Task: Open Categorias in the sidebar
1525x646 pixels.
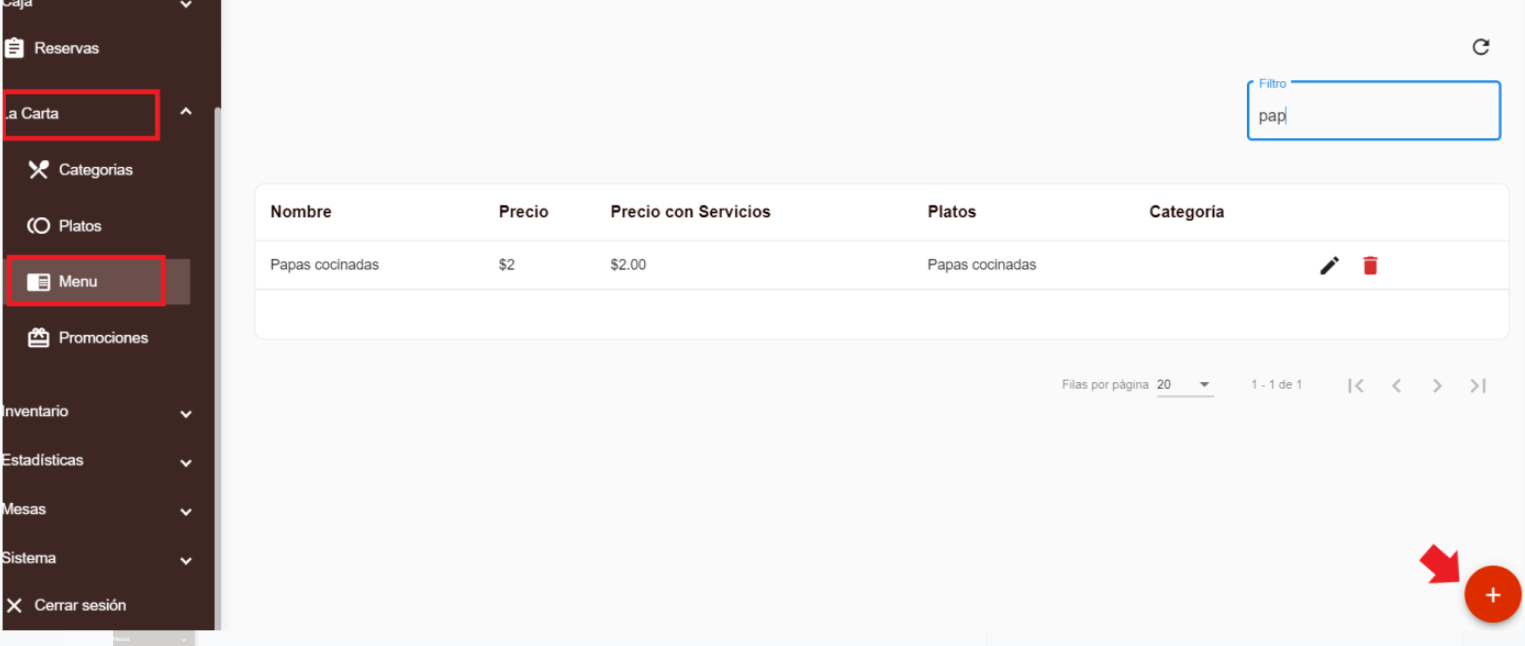Action: pos(95,170)
